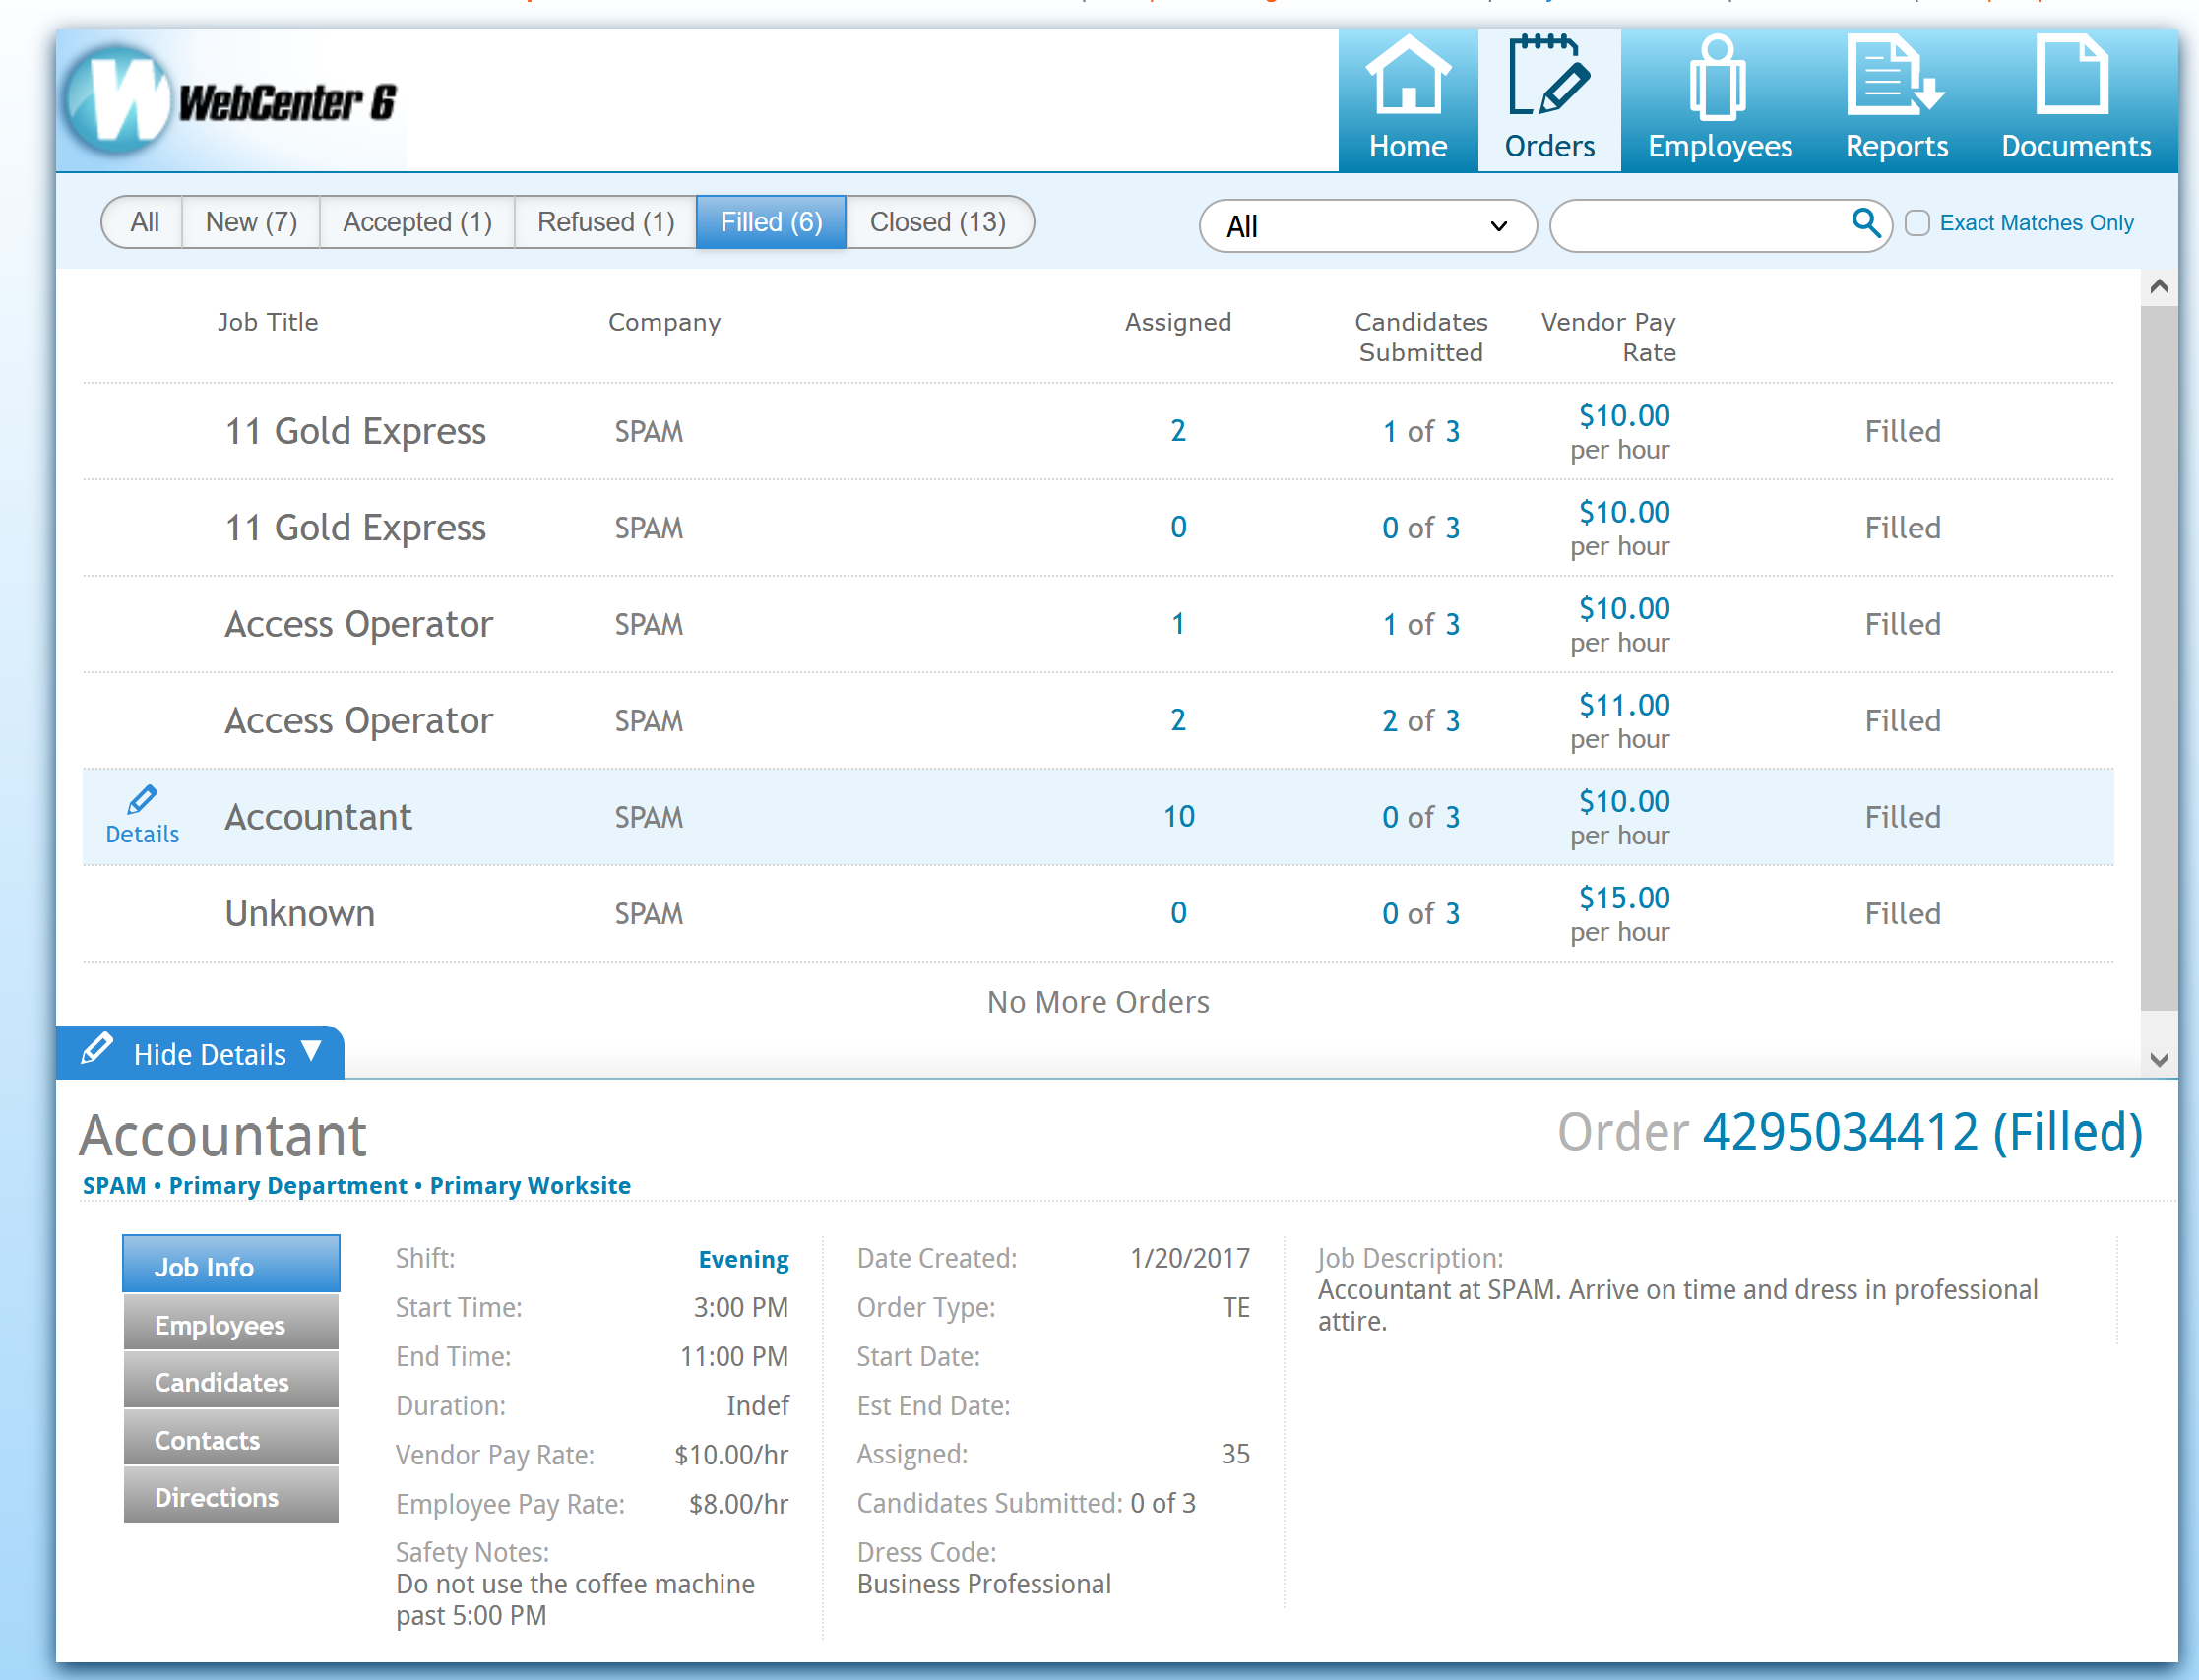Click the scroll down arrow of the order list
The height and width of the screenshot is (1680, 2199).
tap(2158, 1059)
